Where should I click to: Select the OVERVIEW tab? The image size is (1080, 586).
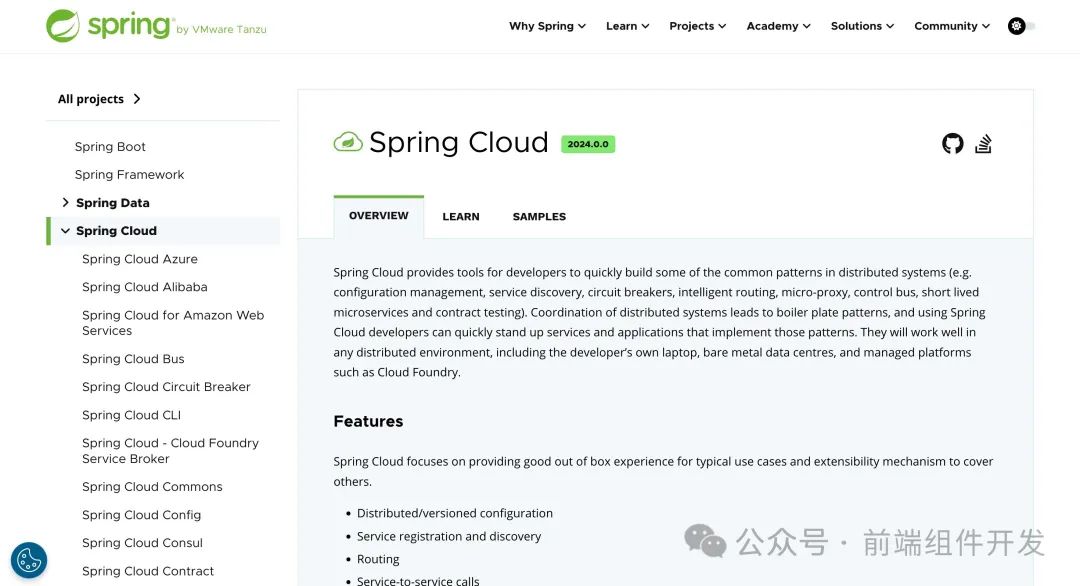(379, 216)
